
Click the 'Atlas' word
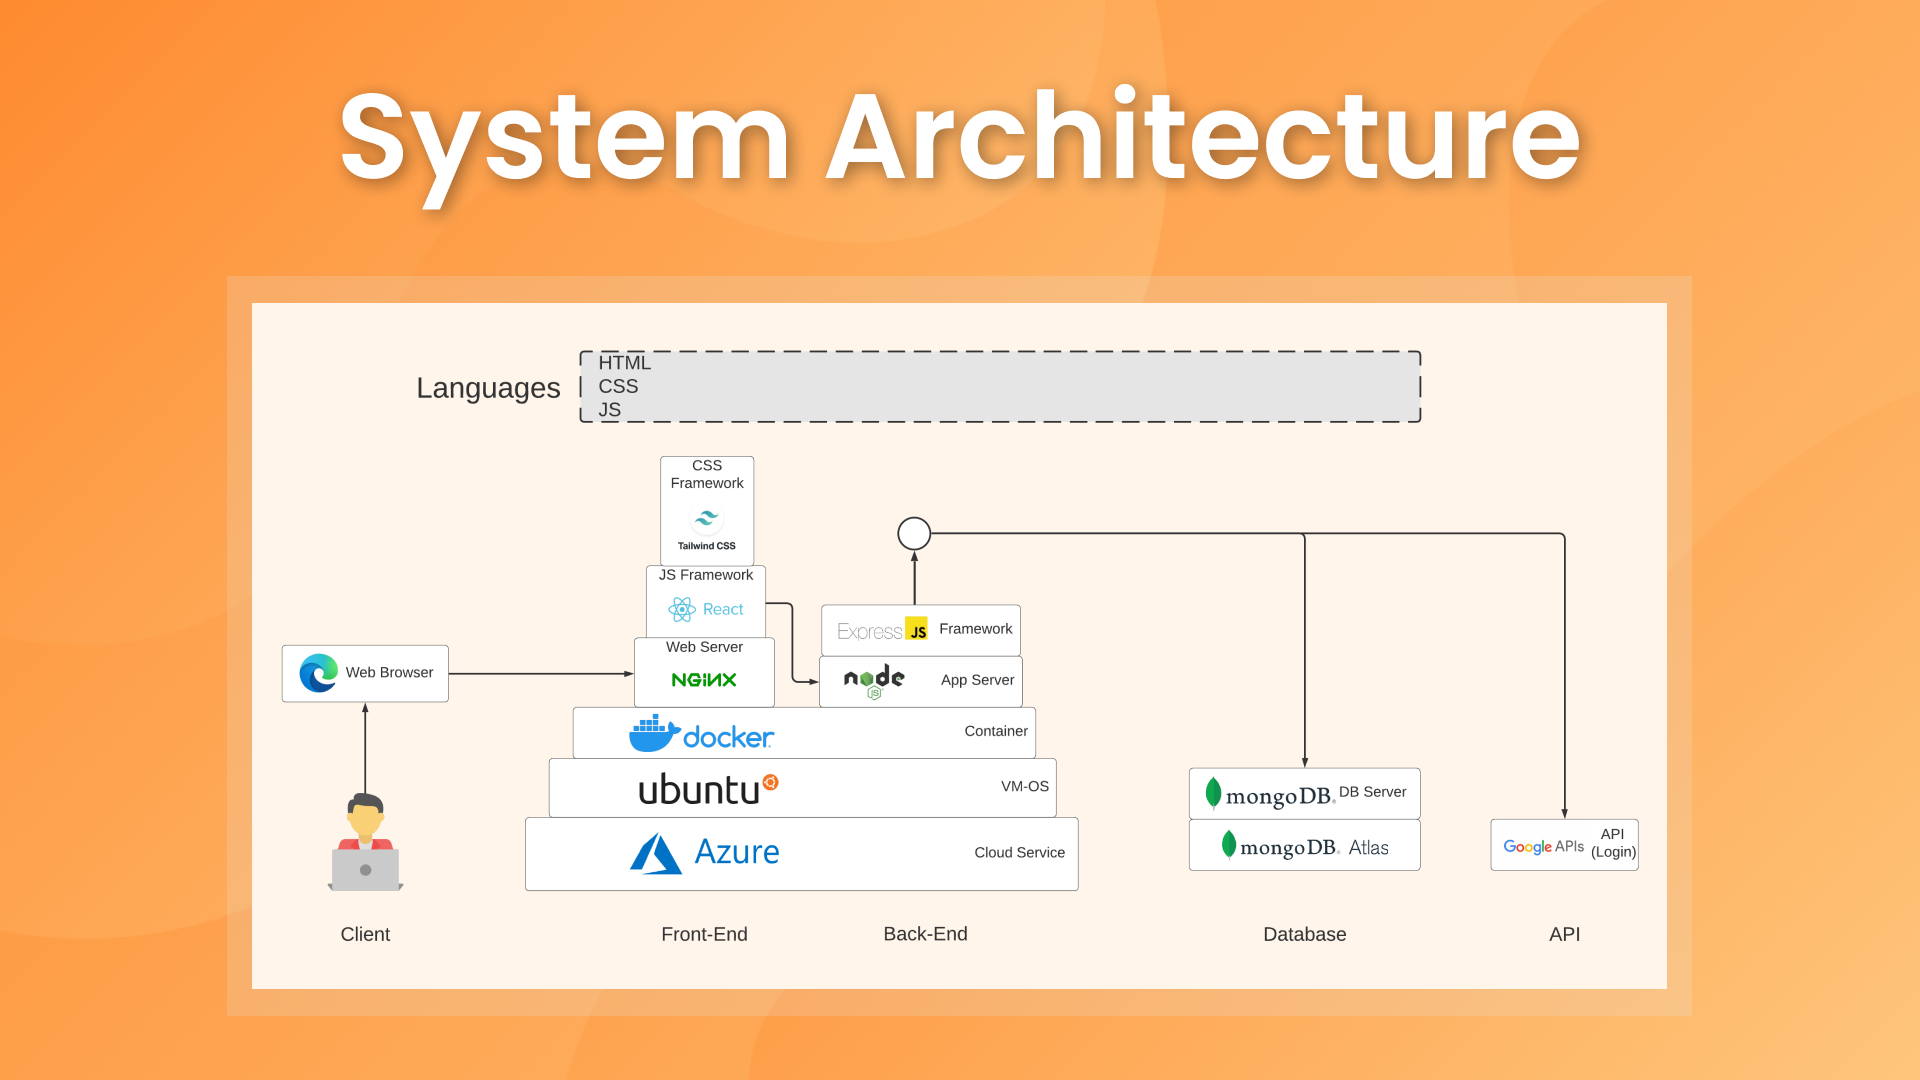[x=1368, y=848]
